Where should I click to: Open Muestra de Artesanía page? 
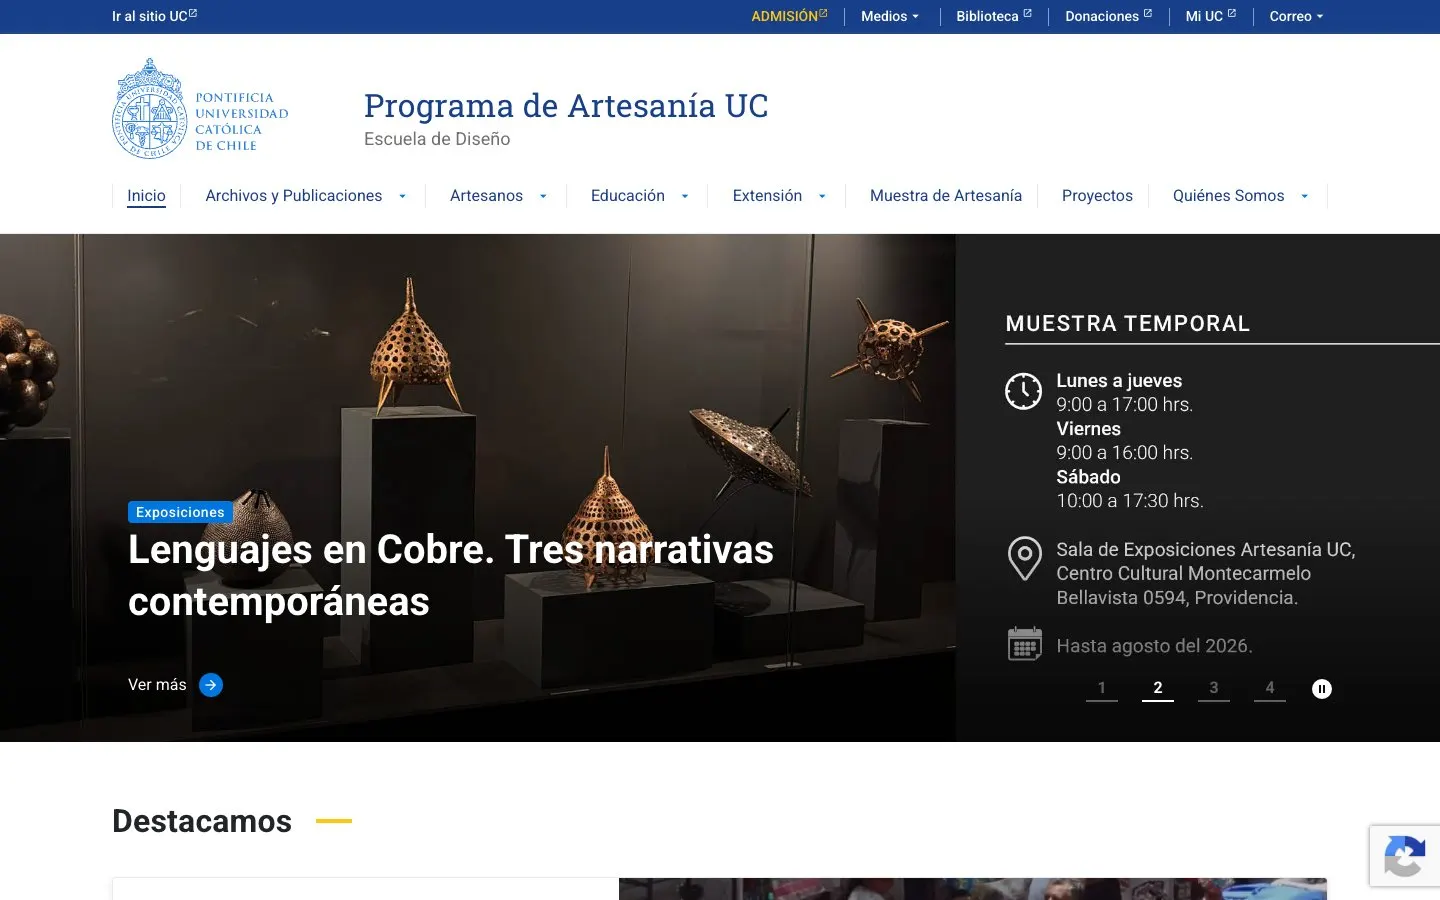pos(946,196)
